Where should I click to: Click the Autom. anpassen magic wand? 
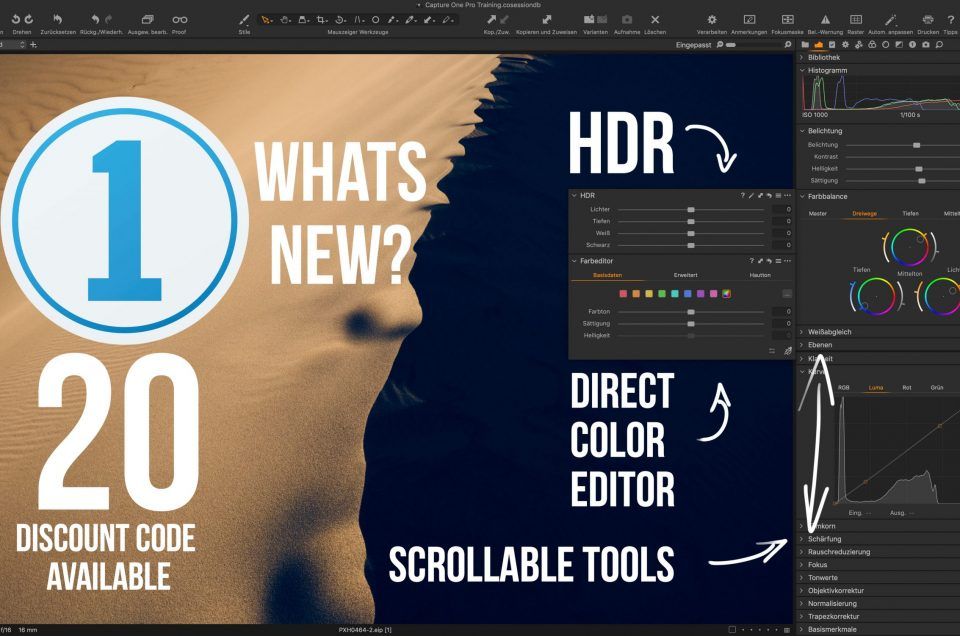[890, 20]
